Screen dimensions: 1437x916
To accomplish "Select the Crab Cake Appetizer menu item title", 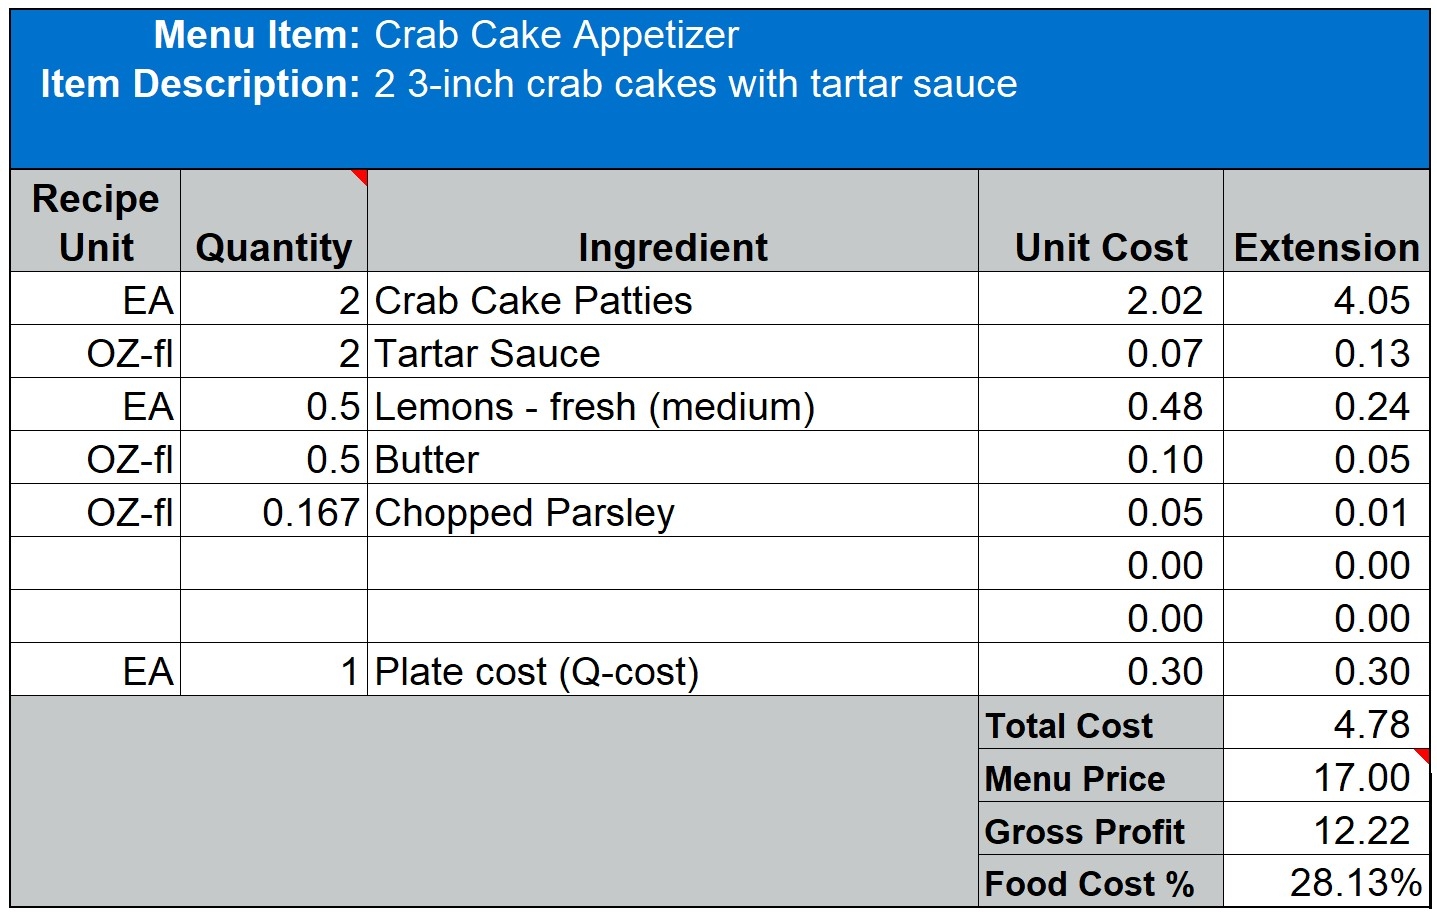I will [556, 36].
